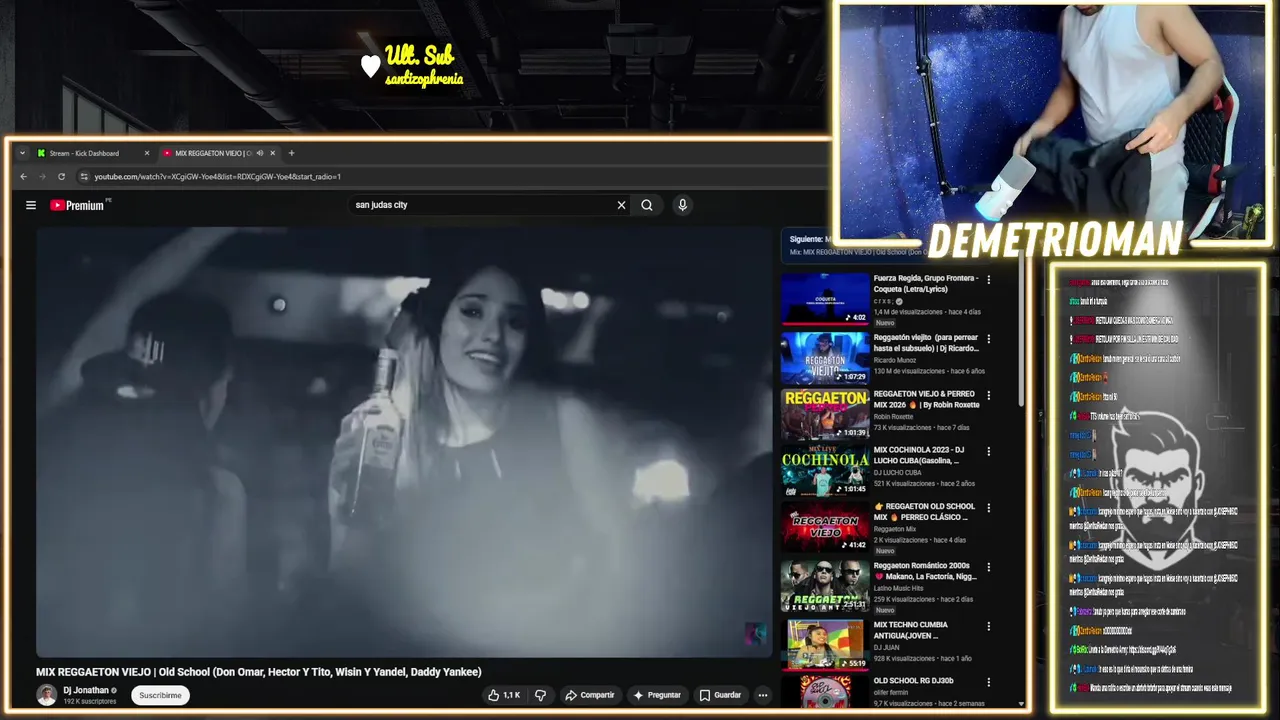The height and width of the screenshot is (720, 1280).
Task: Subscribe with the Suscribirme button
Action: coord(160,695)
